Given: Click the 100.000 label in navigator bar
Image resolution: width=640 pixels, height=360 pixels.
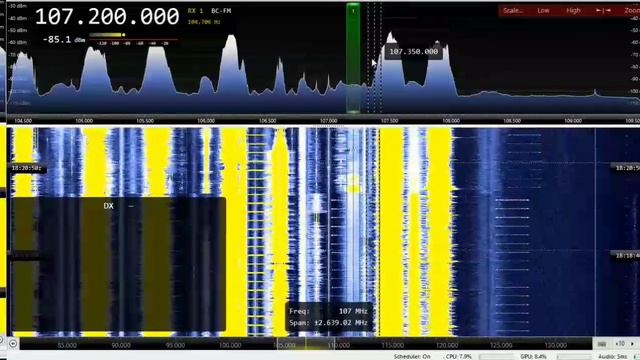Looking at the screenshot, I should pos(230,345).
